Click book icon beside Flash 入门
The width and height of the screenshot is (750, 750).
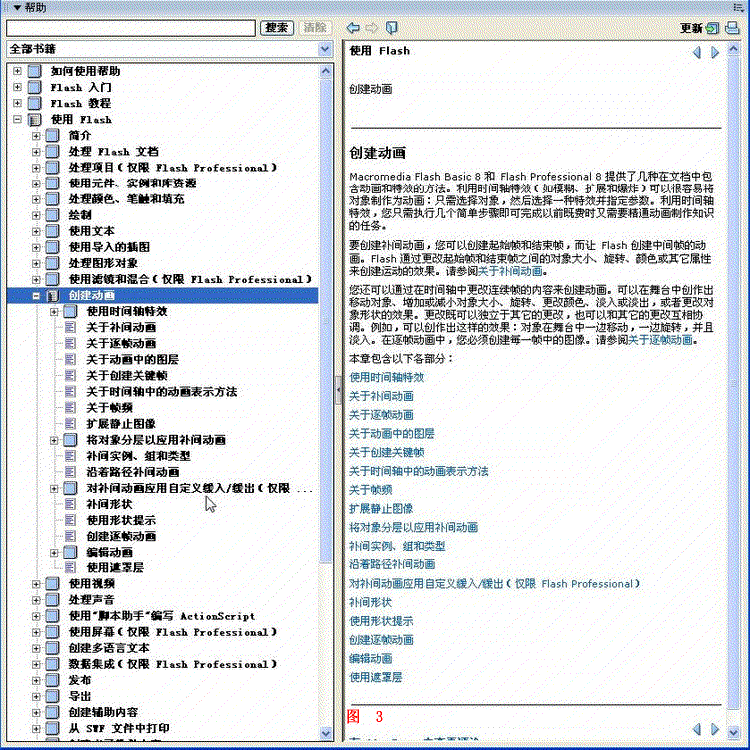(x=34, y=87)
